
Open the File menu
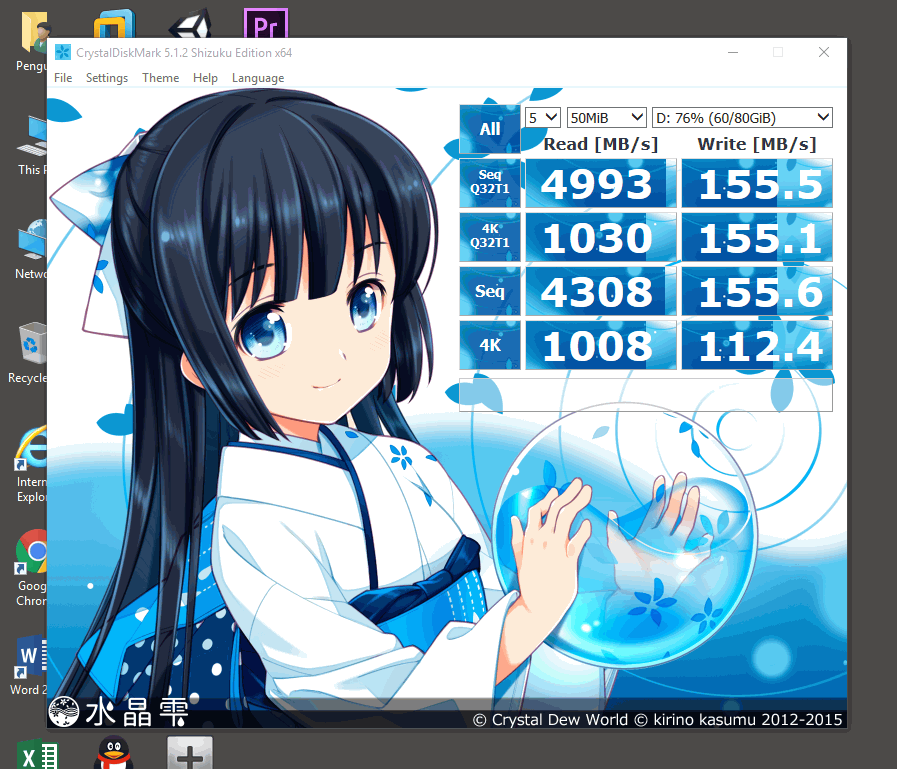click(x=63, y=78)
